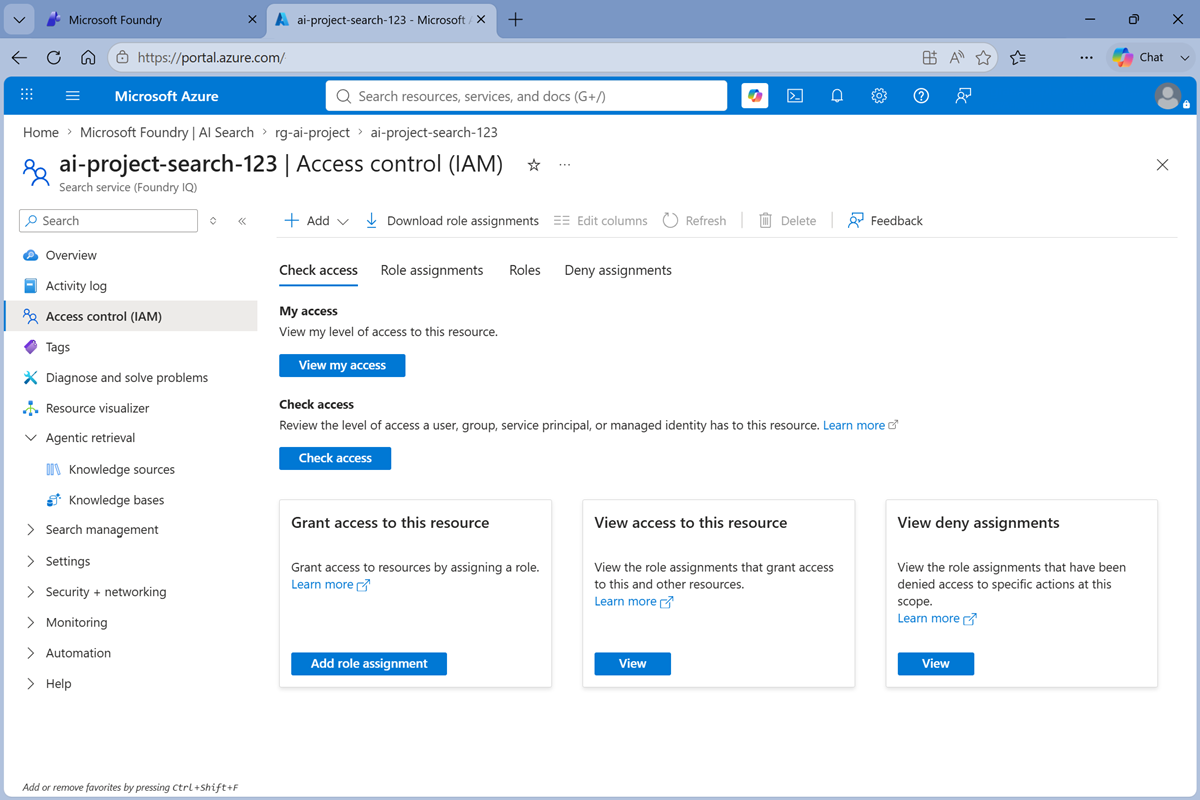The height and width of the screenshot is (800, 1200).
Task: Click View my access button
Action: (x=342, y=365)
